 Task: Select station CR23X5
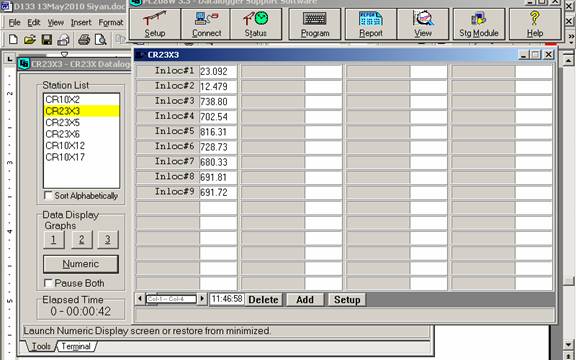(x=82, y=122)
